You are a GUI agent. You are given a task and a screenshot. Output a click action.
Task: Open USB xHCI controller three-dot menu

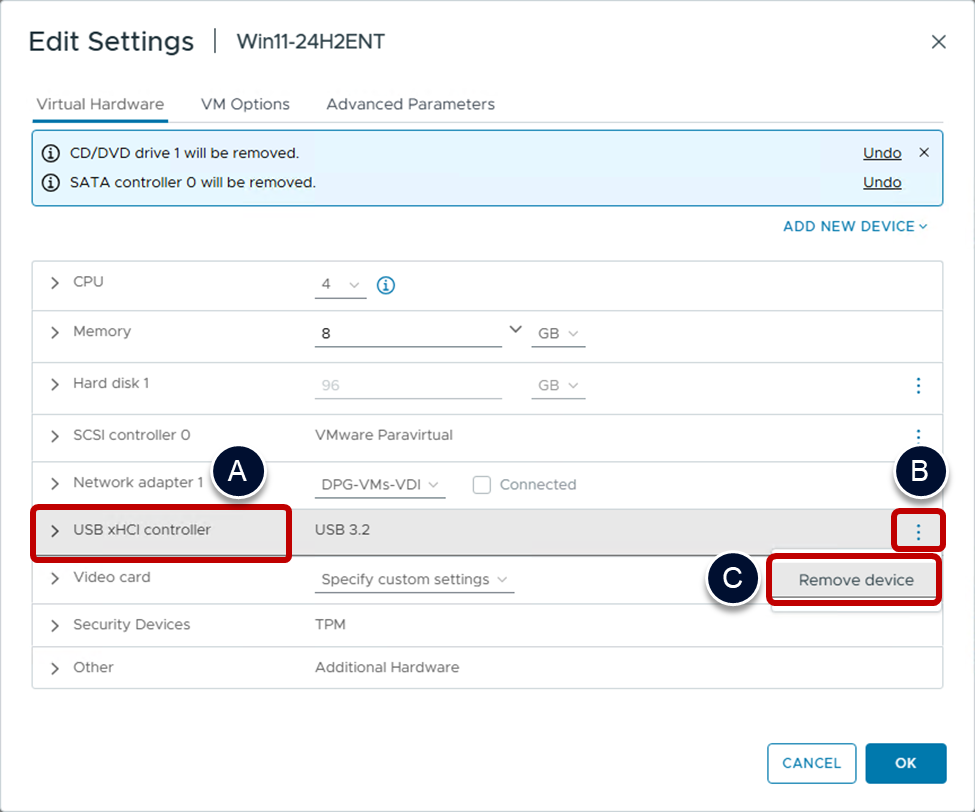[918, 532]
